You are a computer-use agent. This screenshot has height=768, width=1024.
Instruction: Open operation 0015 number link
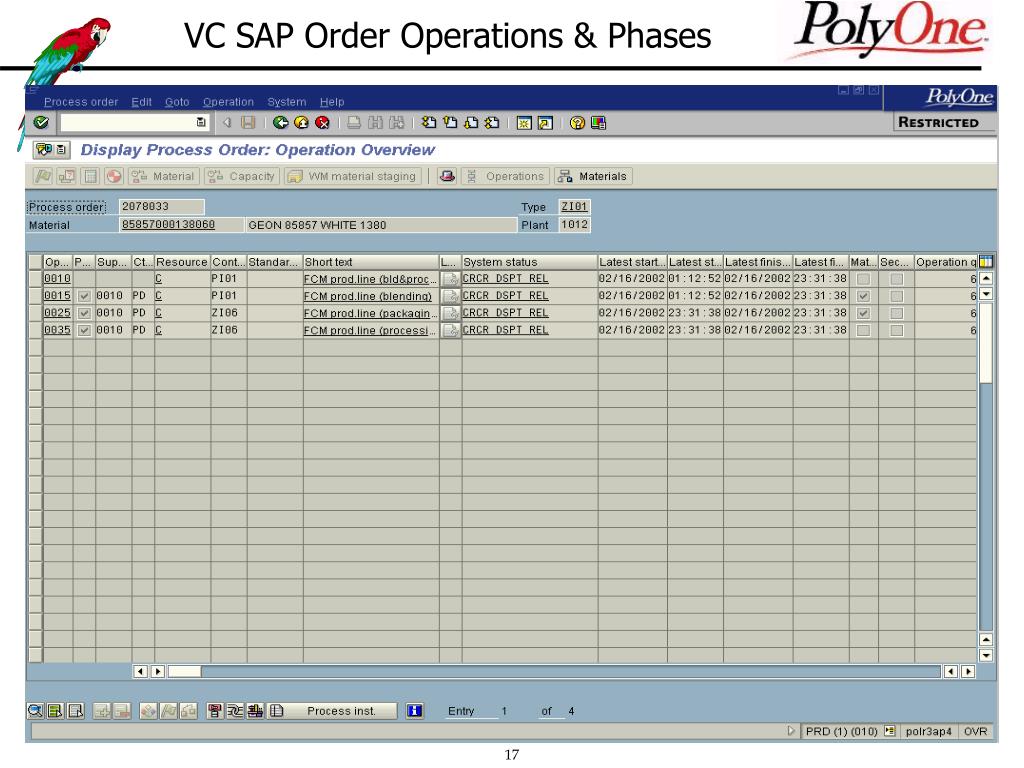[57, 296]
